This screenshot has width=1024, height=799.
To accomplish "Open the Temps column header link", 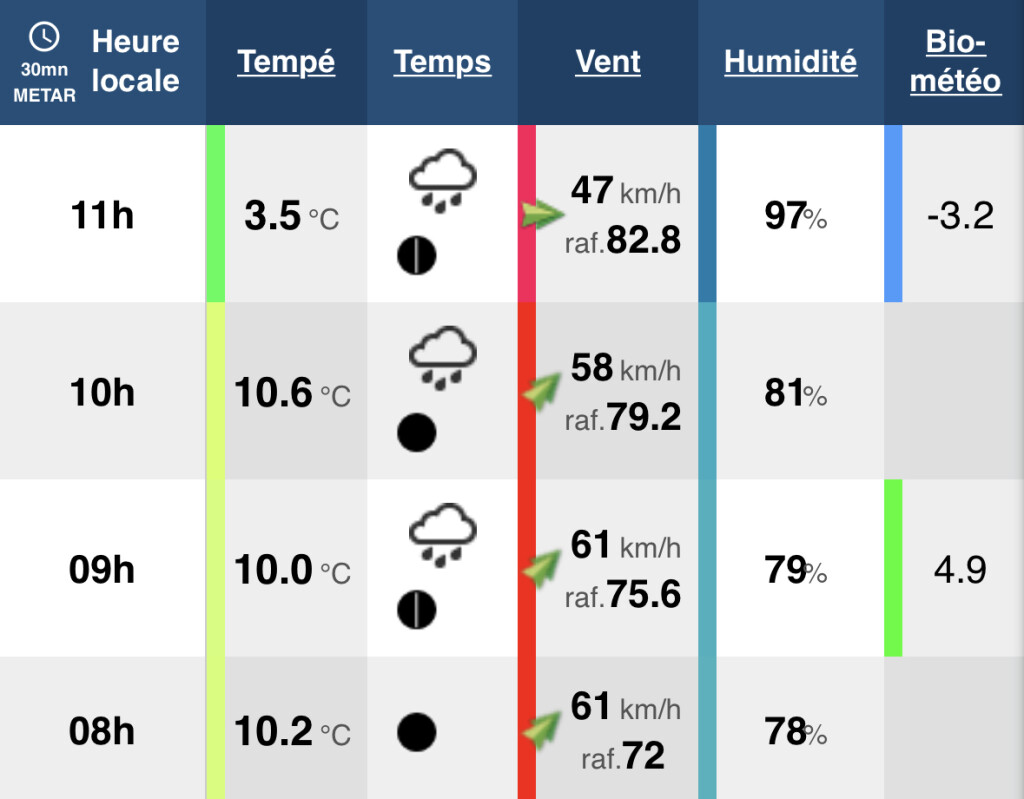I will pos(442,63).
